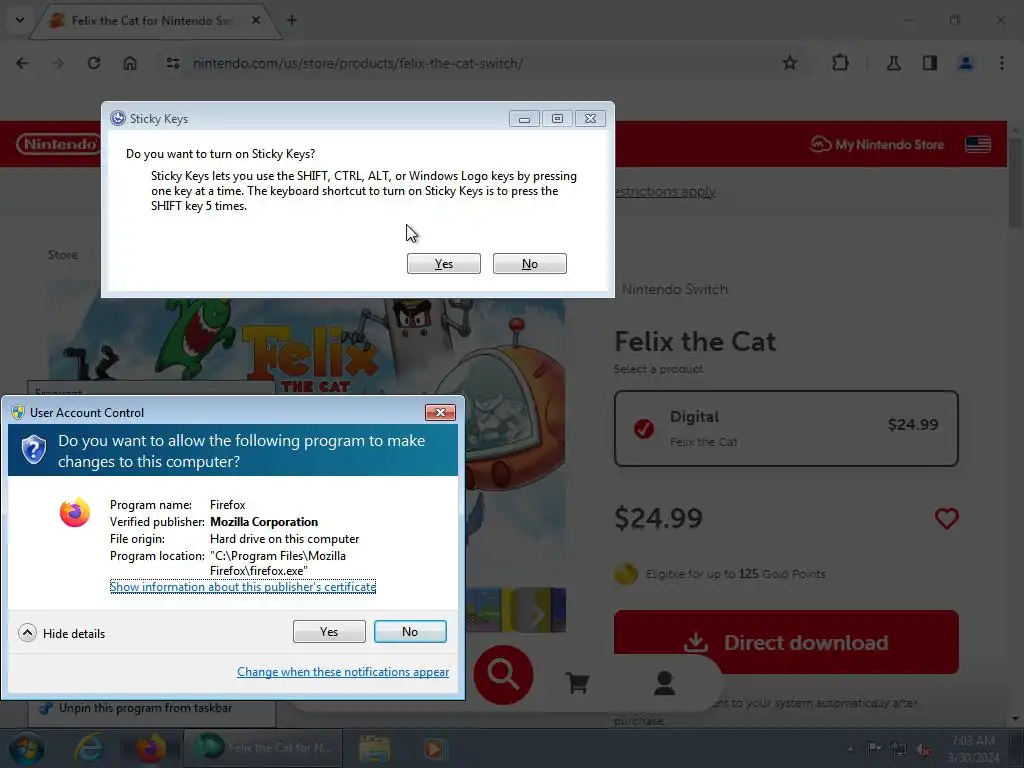
Task: Change region with US flag icon
Action: 978,144
